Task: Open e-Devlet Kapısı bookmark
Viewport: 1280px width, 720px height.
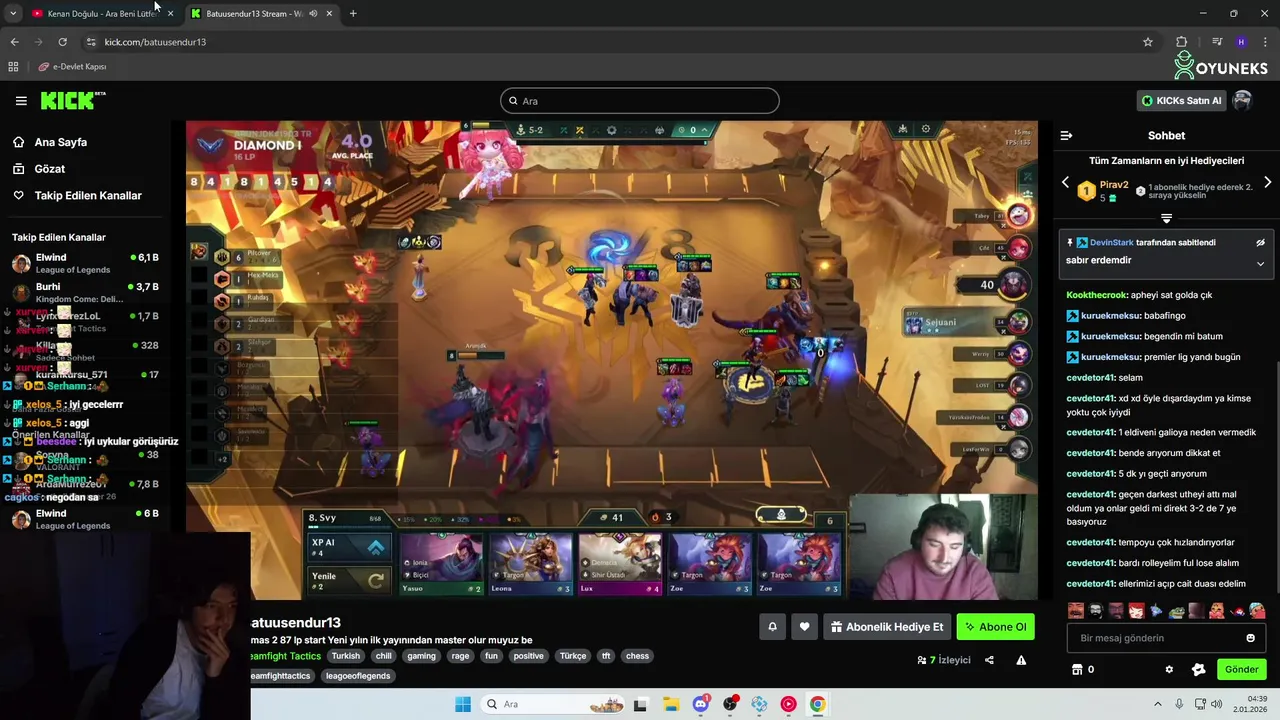Action: 73,66
